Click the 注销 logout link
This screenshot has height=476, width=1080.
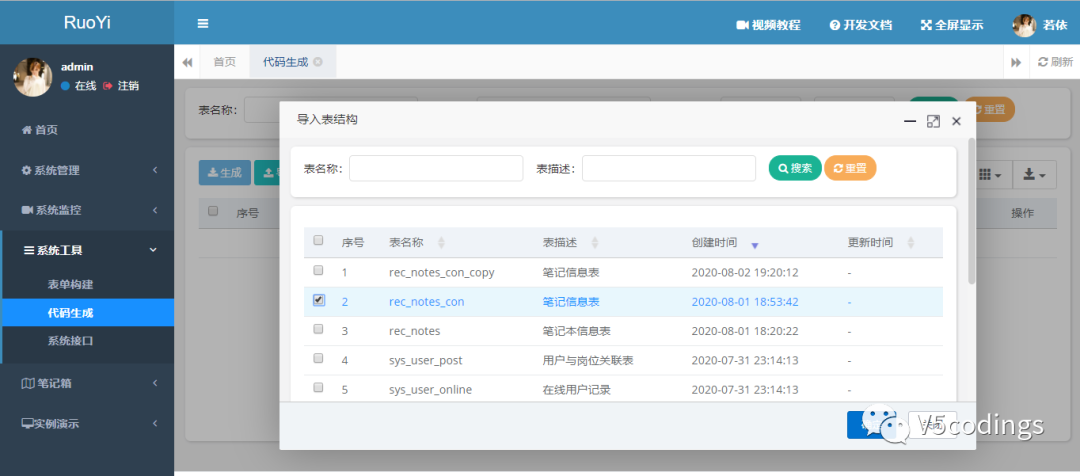click(121, 85)
